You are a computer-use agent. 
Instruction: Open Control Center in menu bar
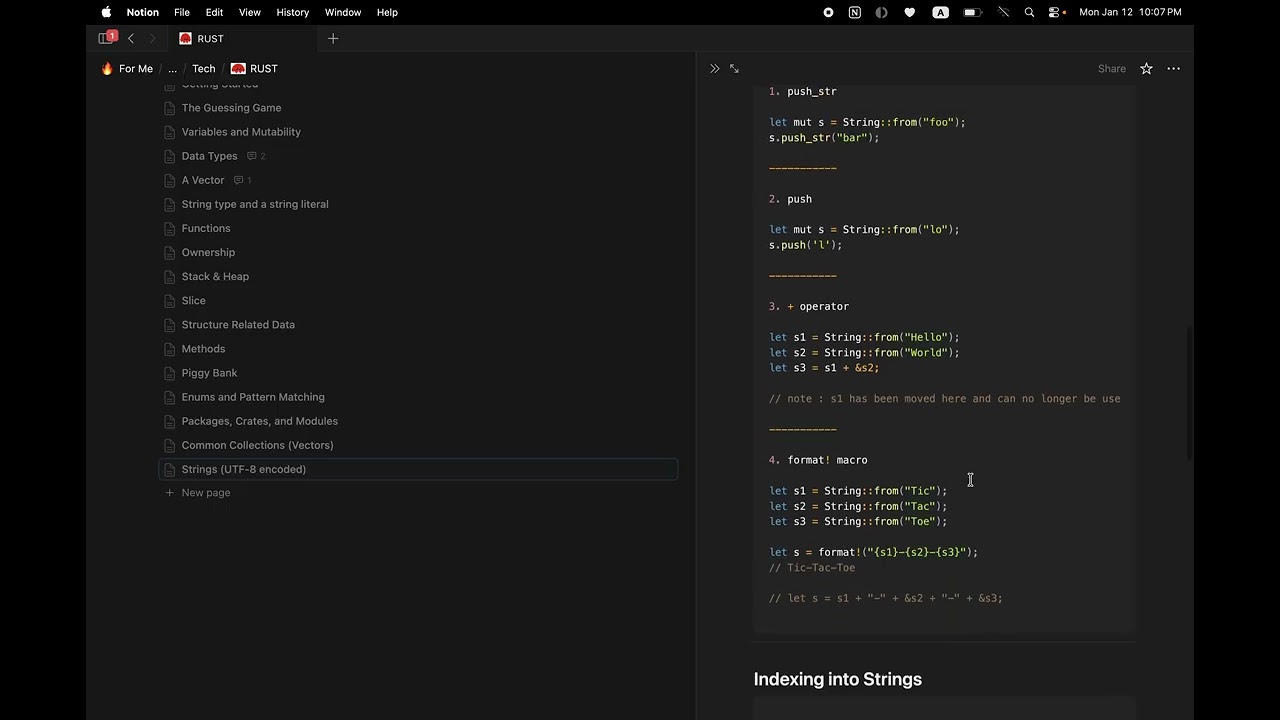pos(1055,12)
